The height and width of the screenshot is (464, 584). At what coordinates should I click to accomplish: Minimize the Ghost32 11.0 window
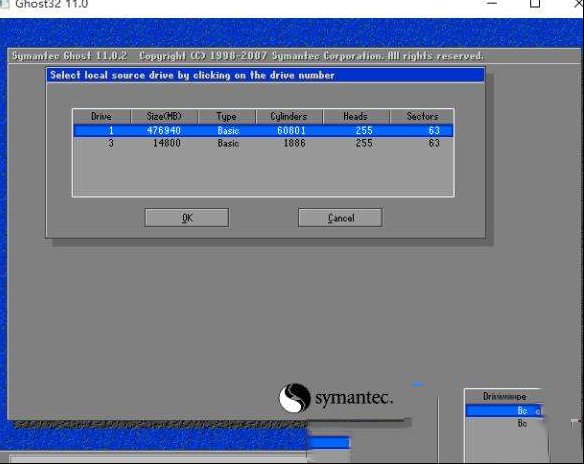[492, 3]
